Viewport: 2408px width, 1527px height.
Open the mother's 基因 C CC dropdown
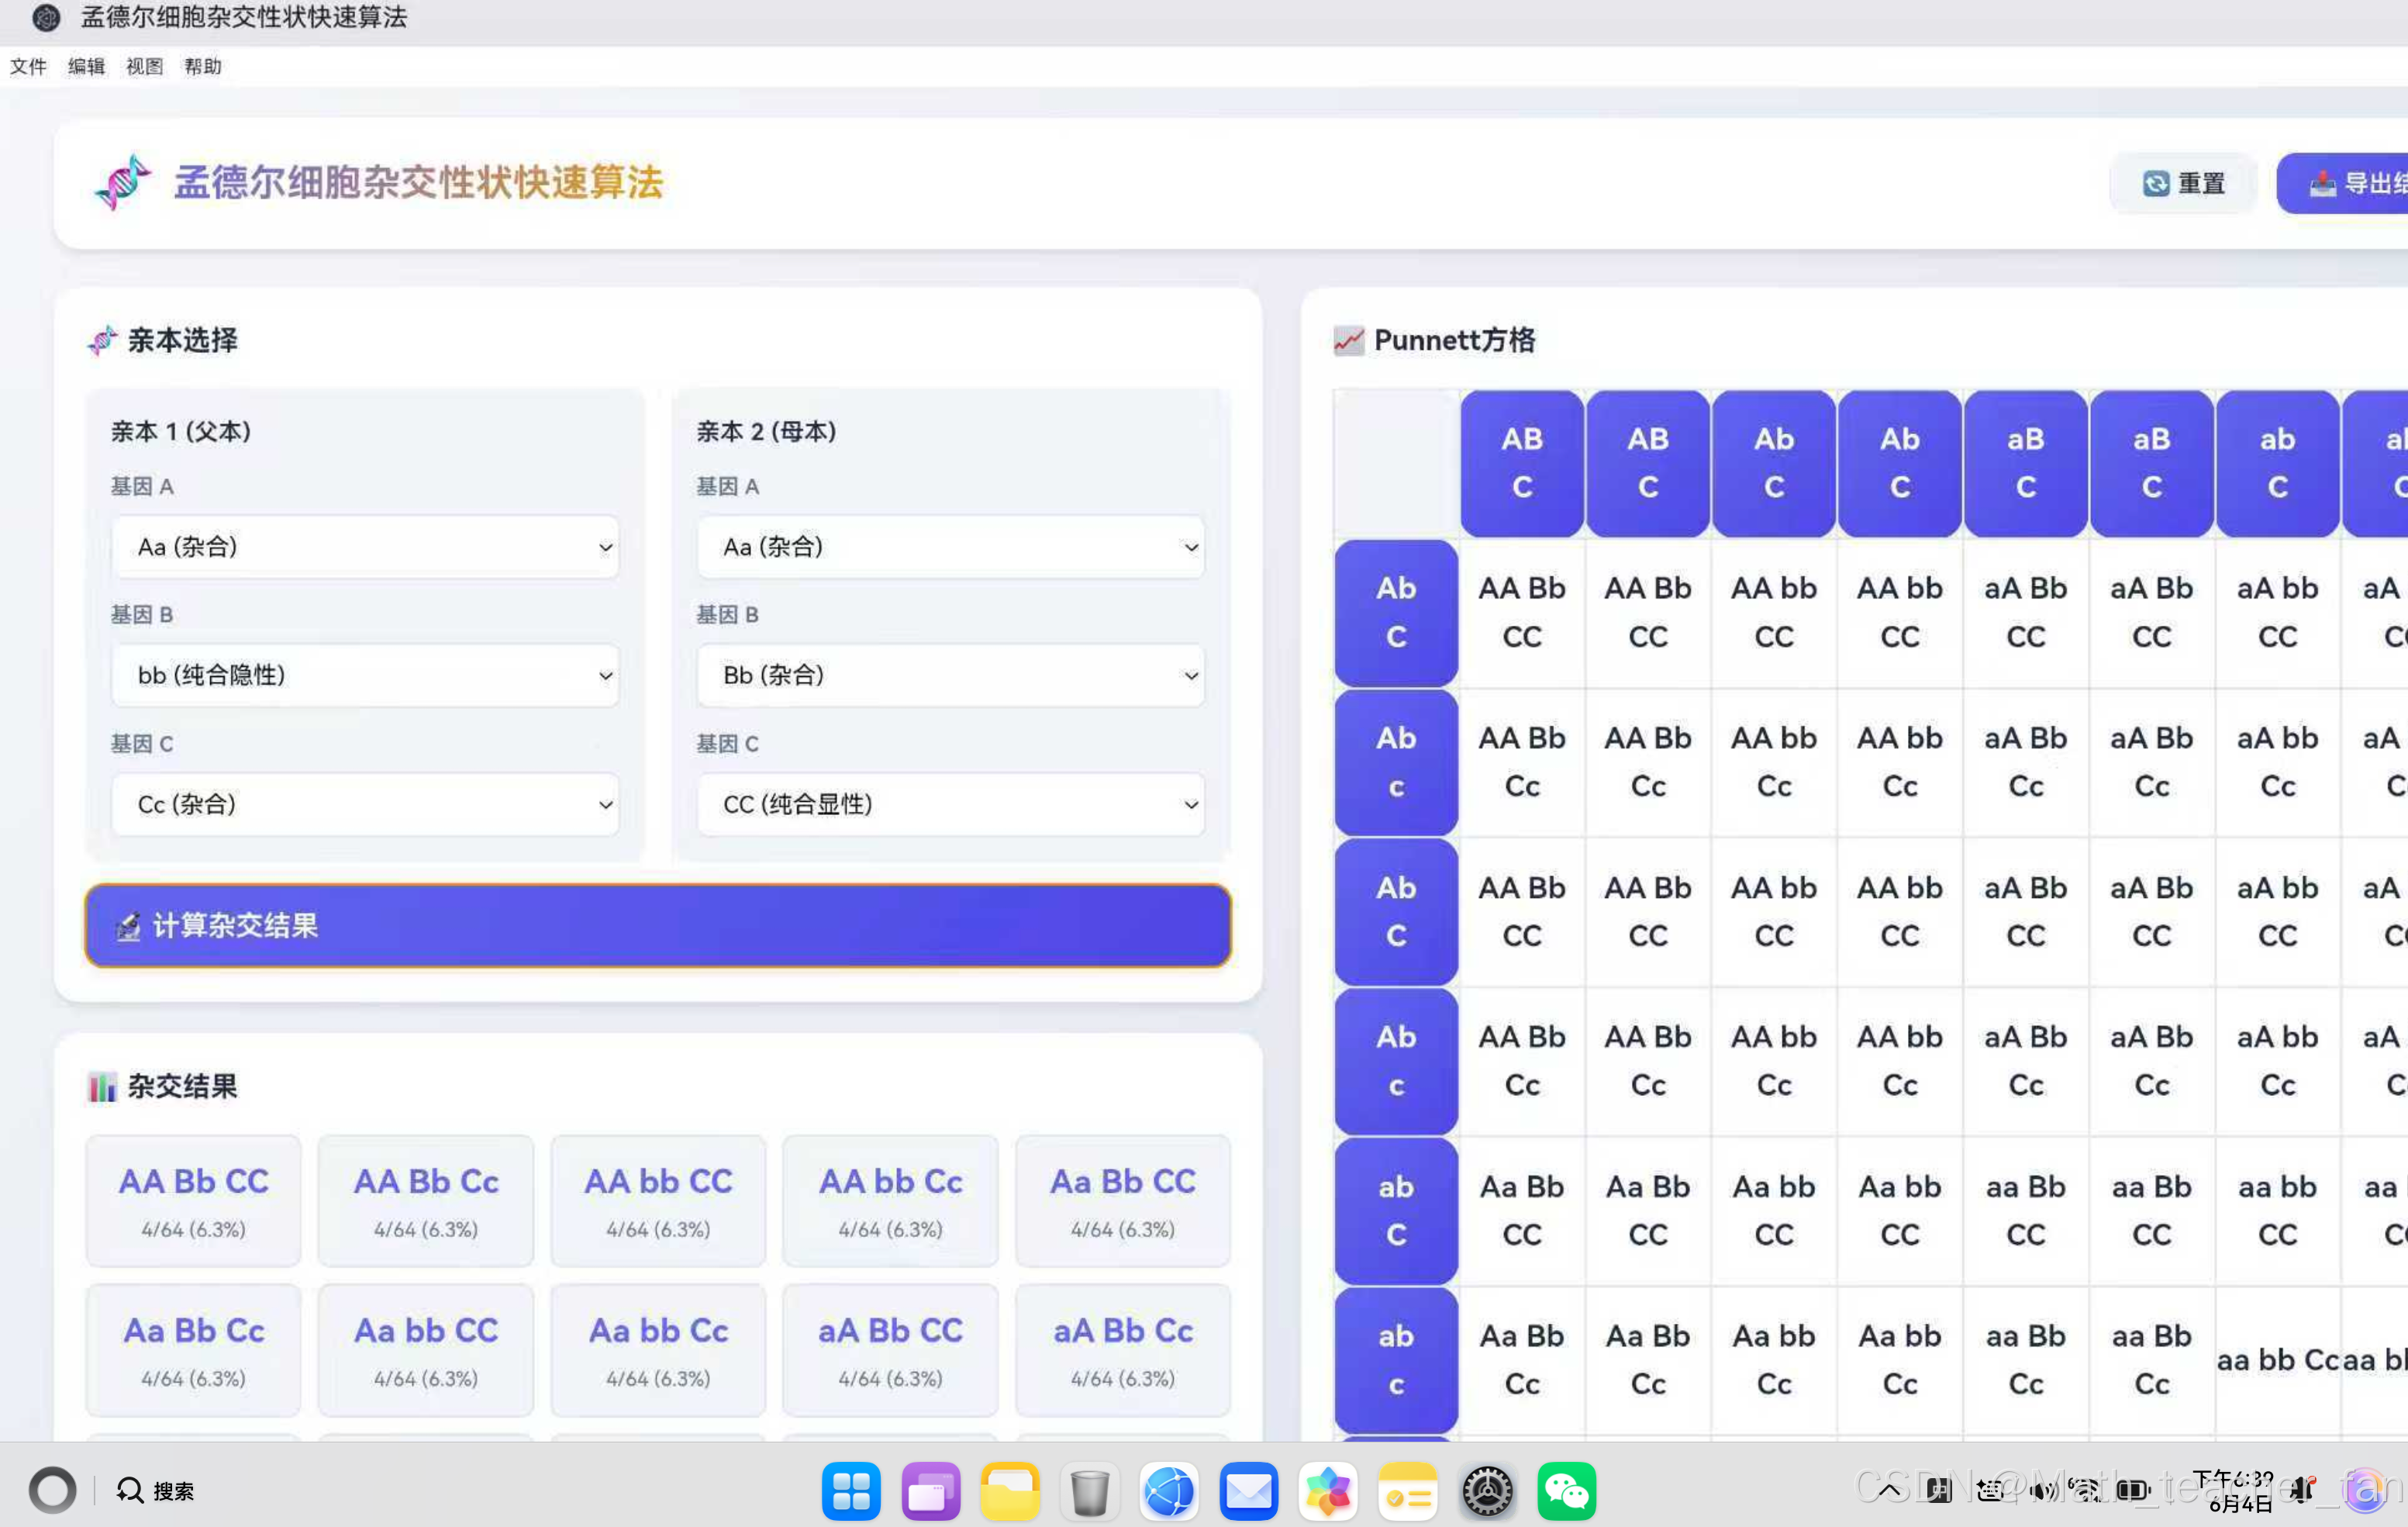(950, 805)
